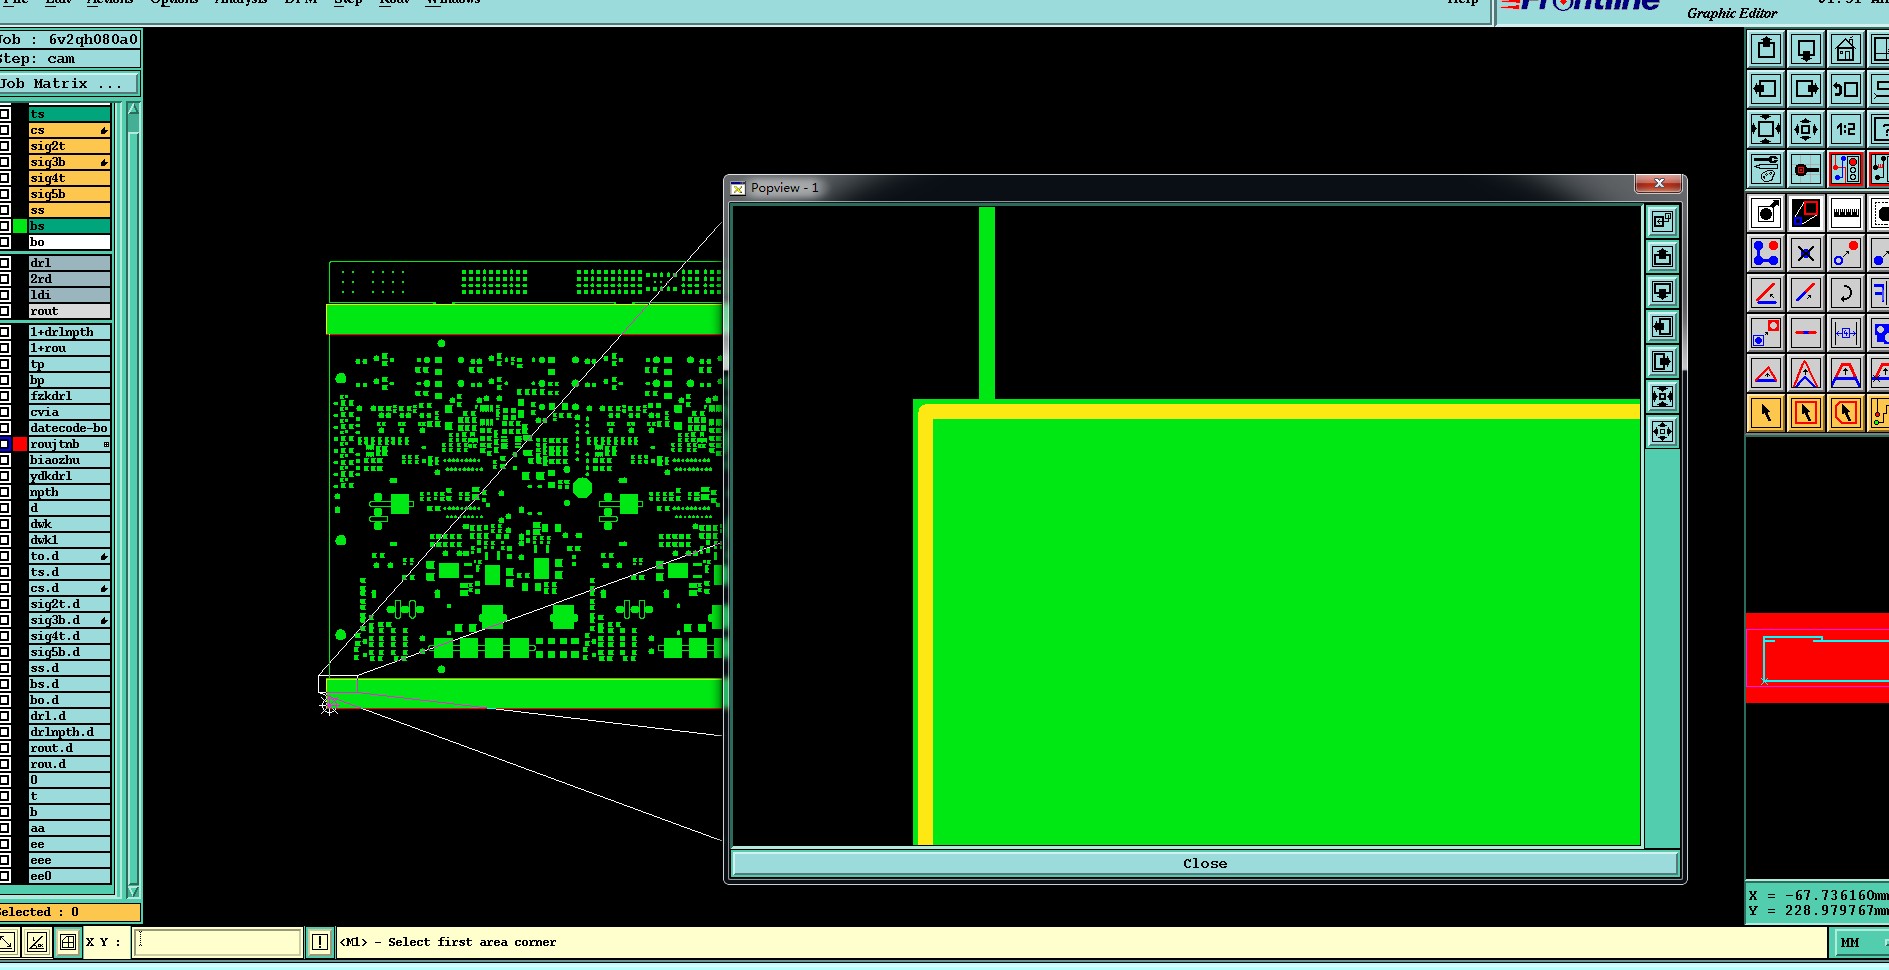1889x970 pixels.
Task: Select layer drlnpth.d in layer list
Action: coord(69,732)
